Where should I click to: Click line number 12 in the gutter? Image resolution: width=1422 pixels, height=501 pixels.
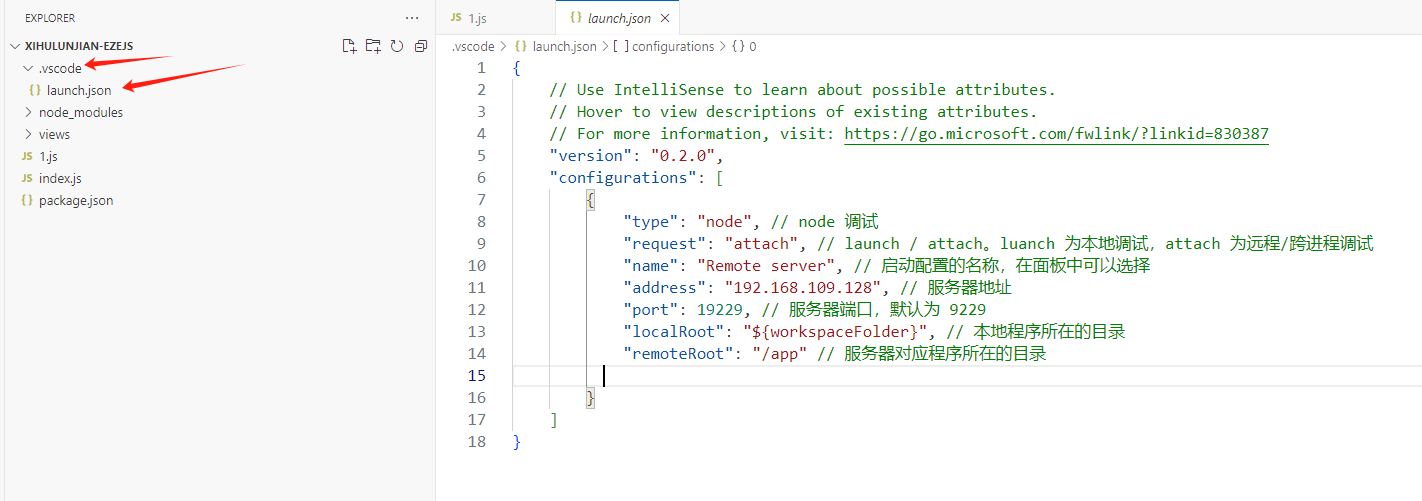pyautogui.click(x=476, y=310)
